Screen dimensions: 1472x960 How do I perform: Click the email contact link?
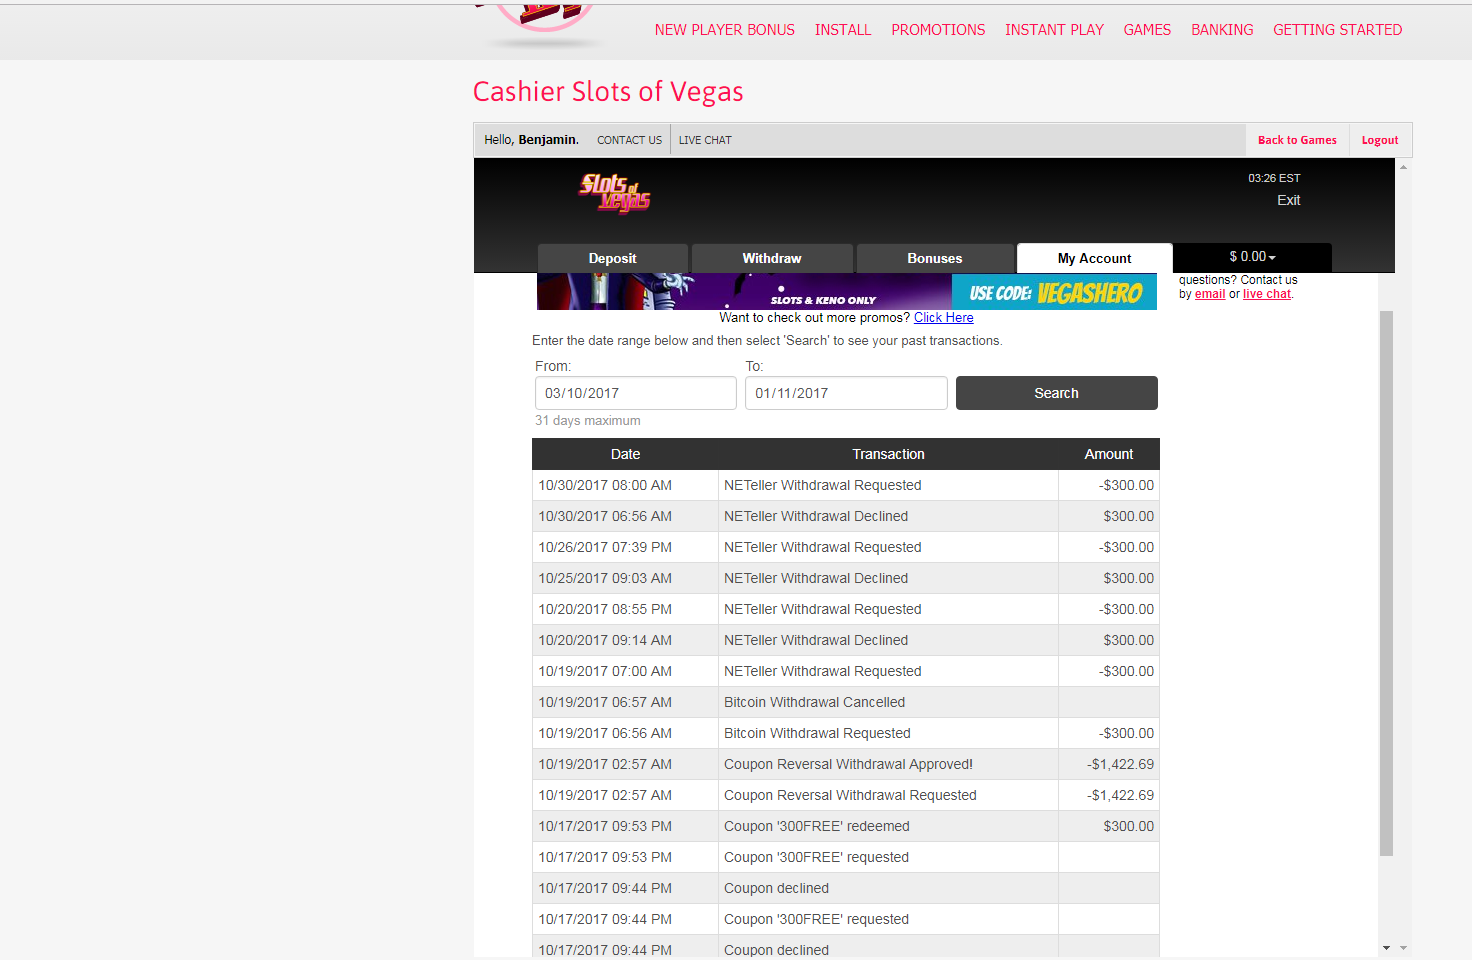coord(1210,294)
